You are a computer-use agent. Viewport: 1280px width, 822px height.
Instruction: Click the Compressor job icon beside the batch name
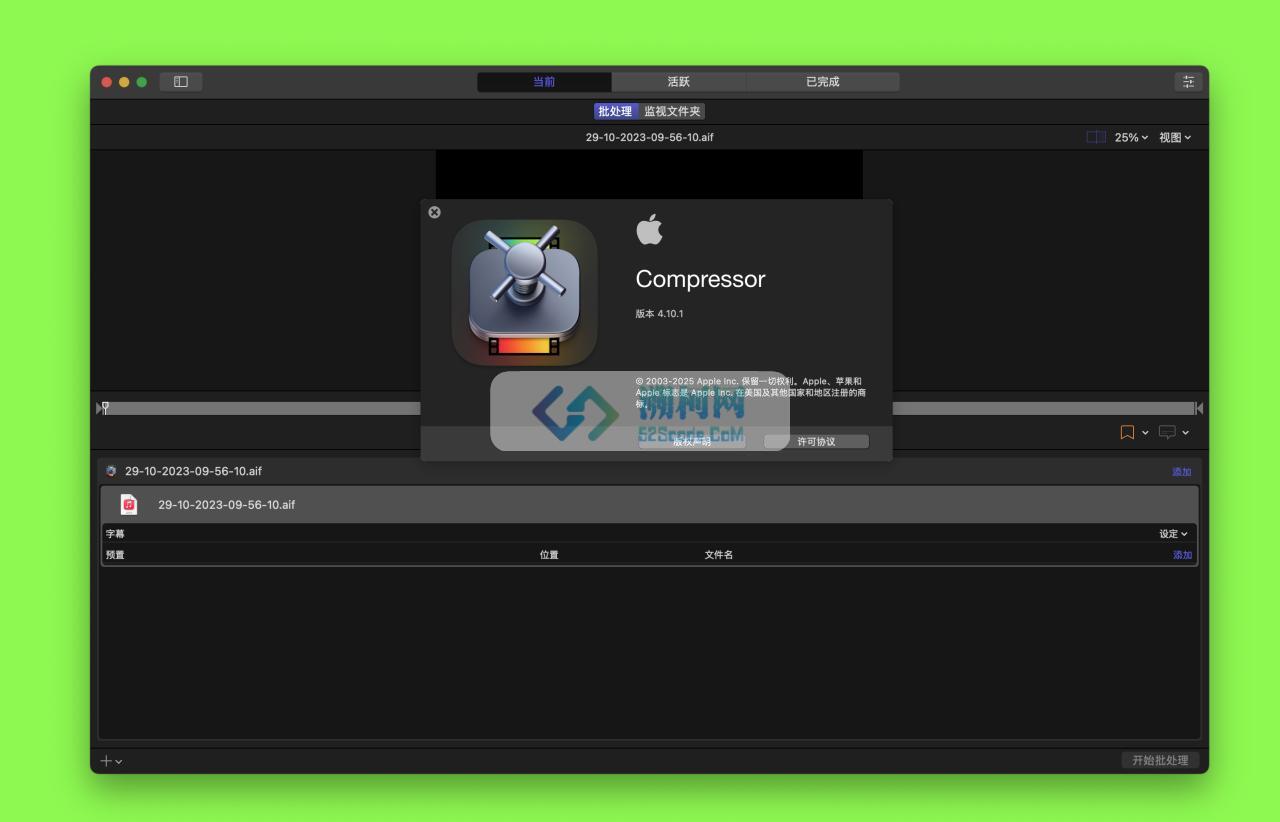point(111,471)
